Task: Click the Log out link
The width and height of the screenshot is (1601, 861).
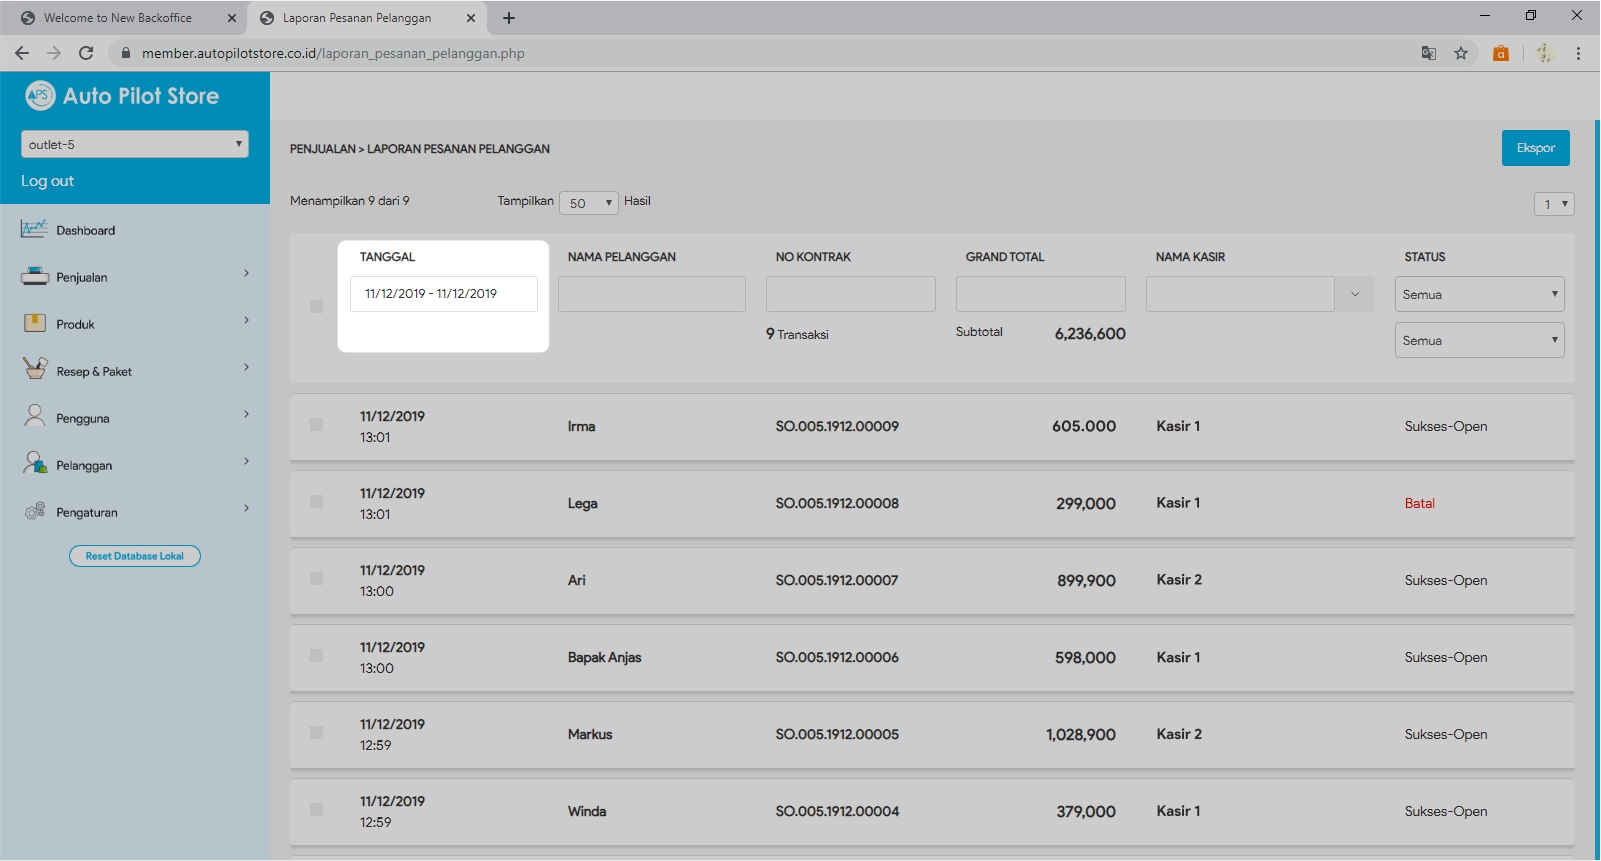Action: (x=48, y=181)
